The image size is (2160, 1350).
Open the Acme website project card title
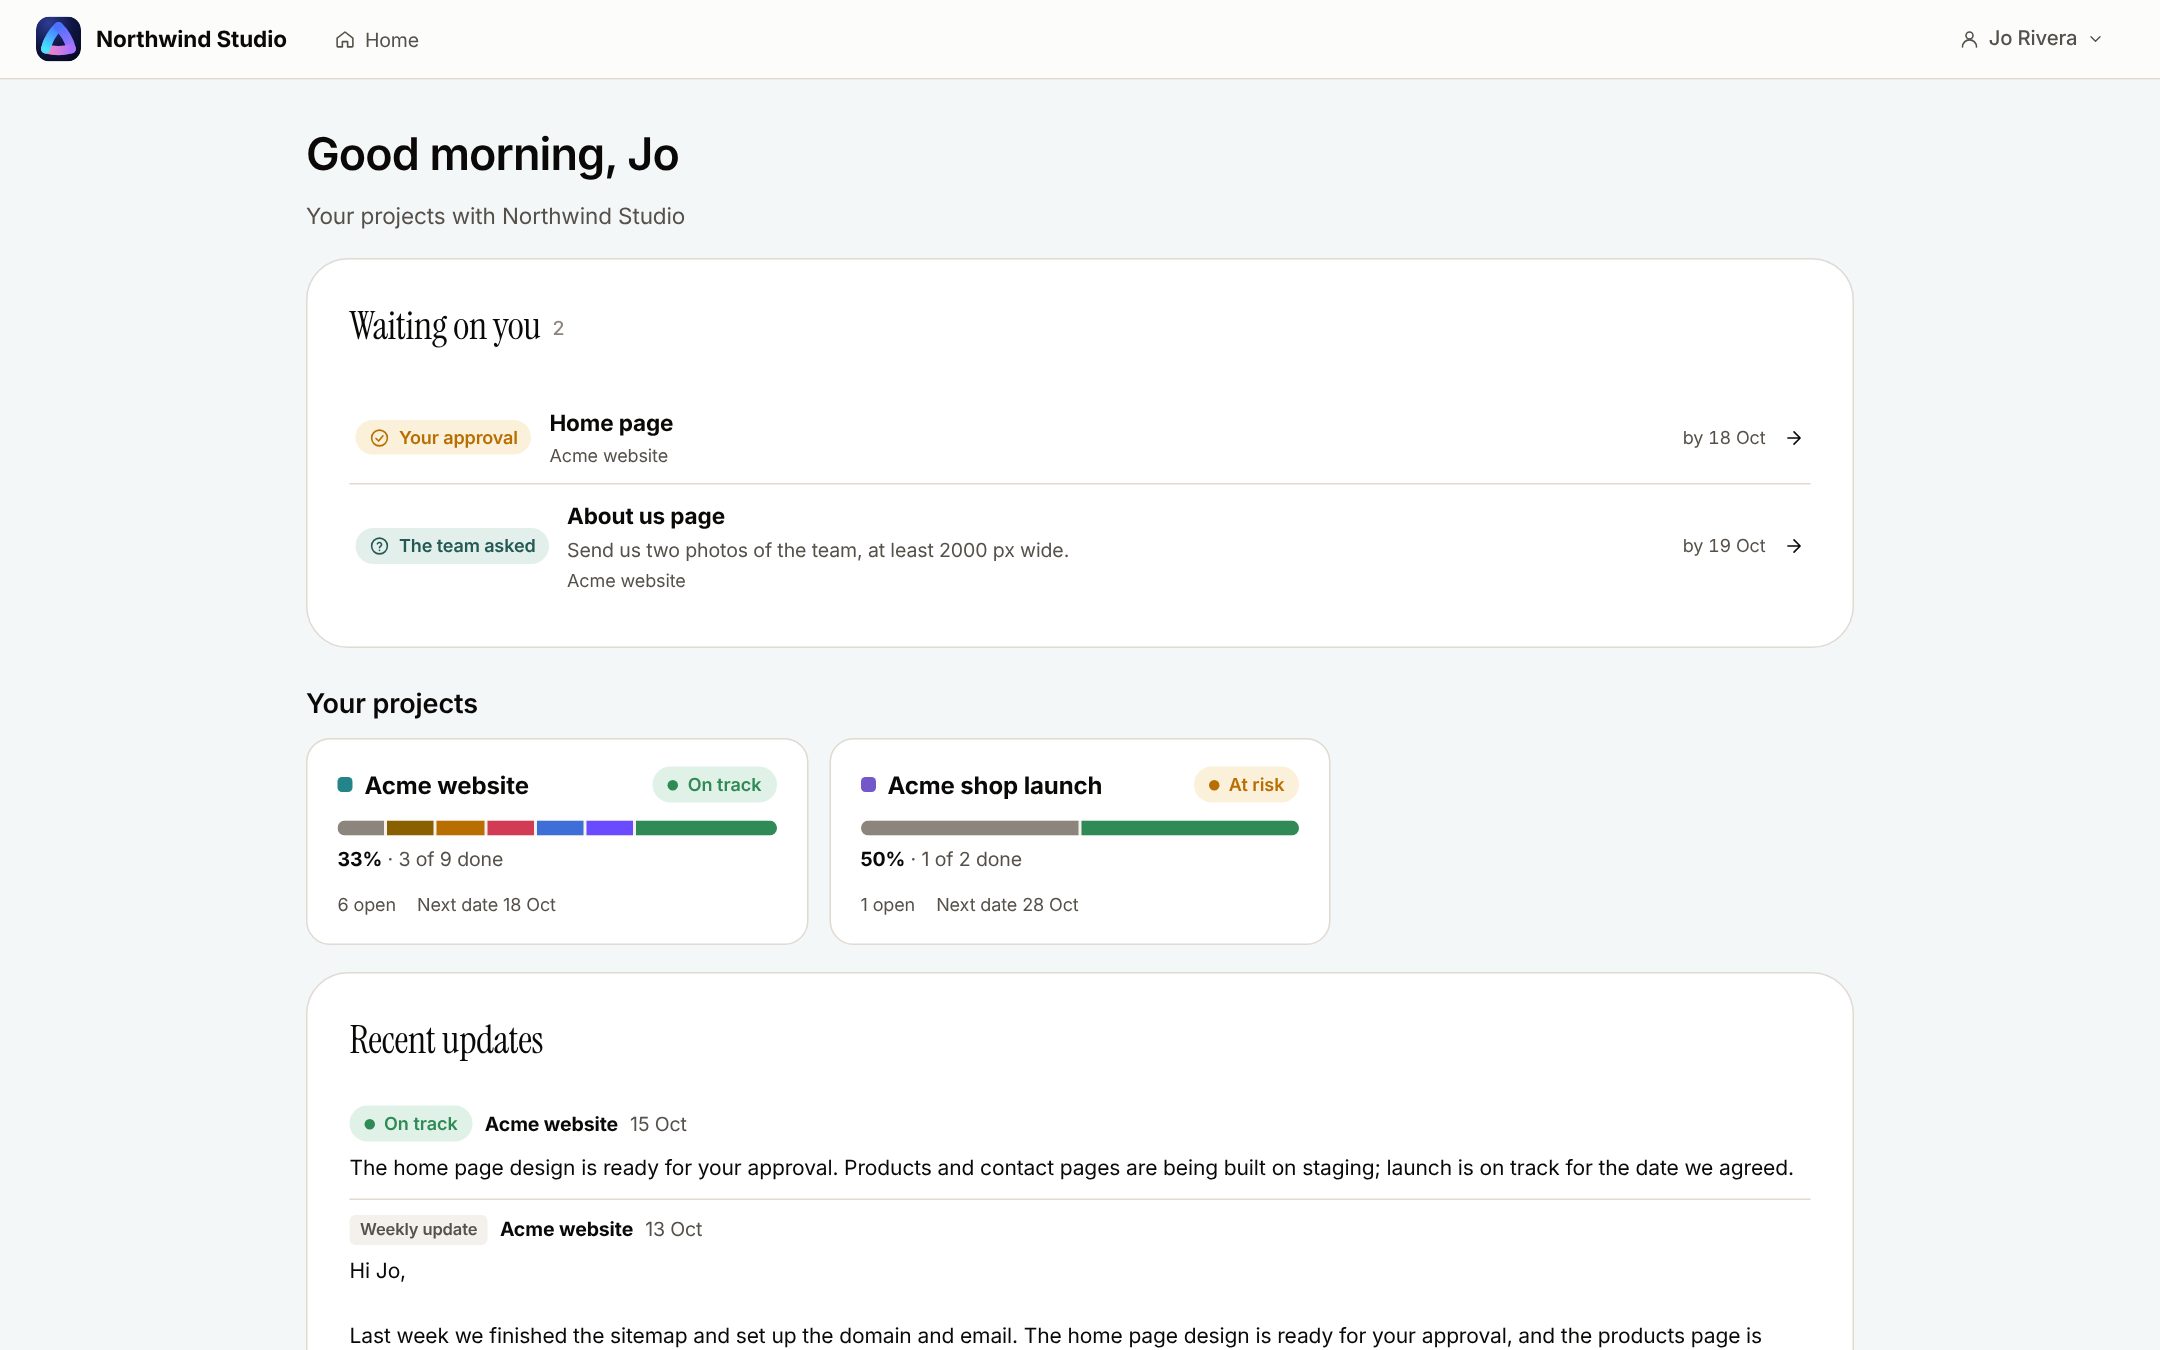point(446,786)
